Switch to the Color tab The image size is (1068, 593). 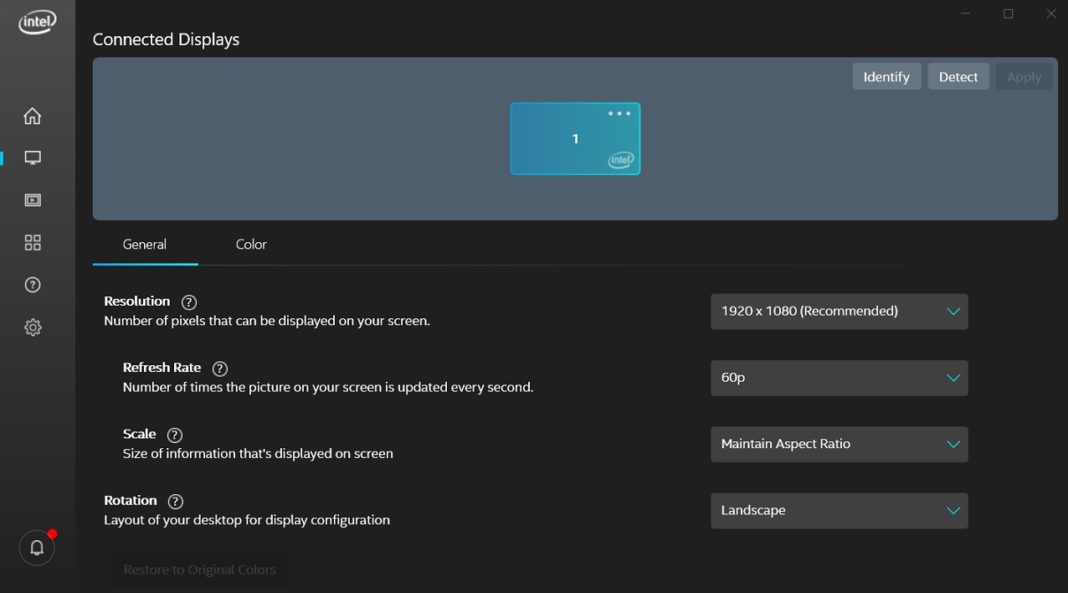tap(251, 244)
